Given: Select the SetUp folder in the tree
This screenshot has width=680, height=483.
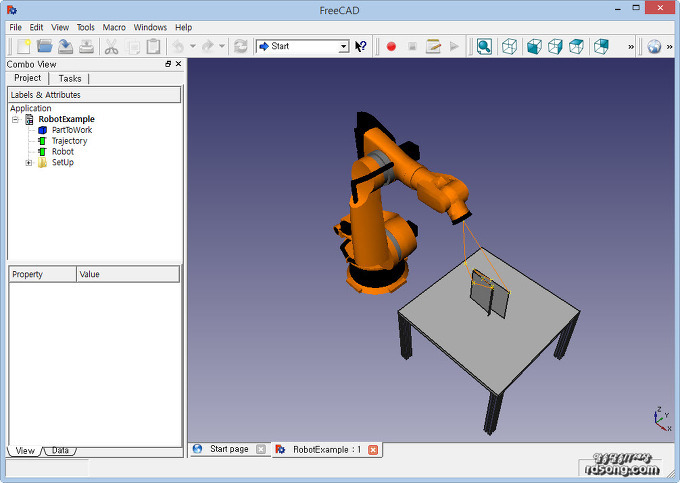Looking at the screenshot, I should click(x=63, y=163).
